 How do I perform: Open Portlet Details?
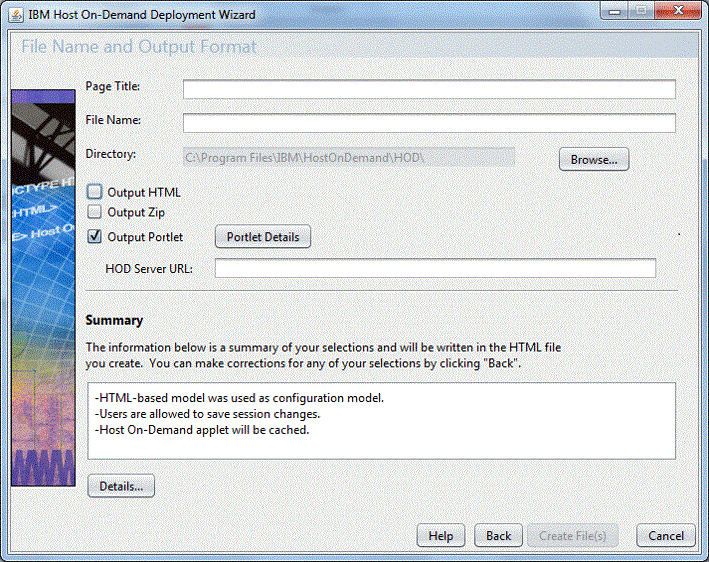coord(263,236)
